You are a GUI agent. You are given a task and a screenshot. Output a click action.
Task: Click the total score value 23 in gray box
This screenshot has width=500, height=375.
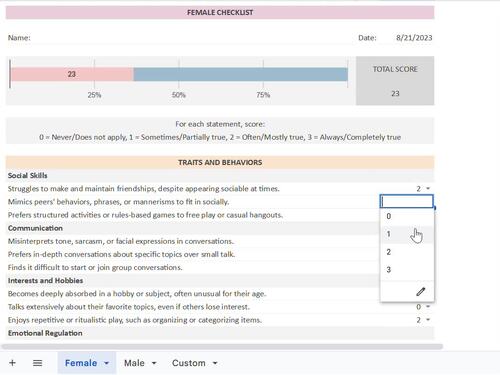point(395,93)
